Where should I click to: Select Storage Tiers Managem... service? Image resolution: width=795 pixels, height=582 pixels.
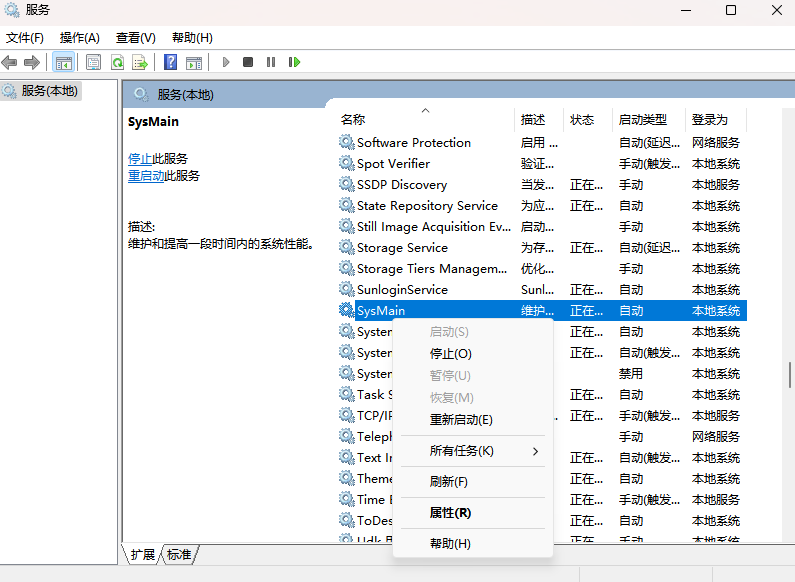tap(542, 268)
